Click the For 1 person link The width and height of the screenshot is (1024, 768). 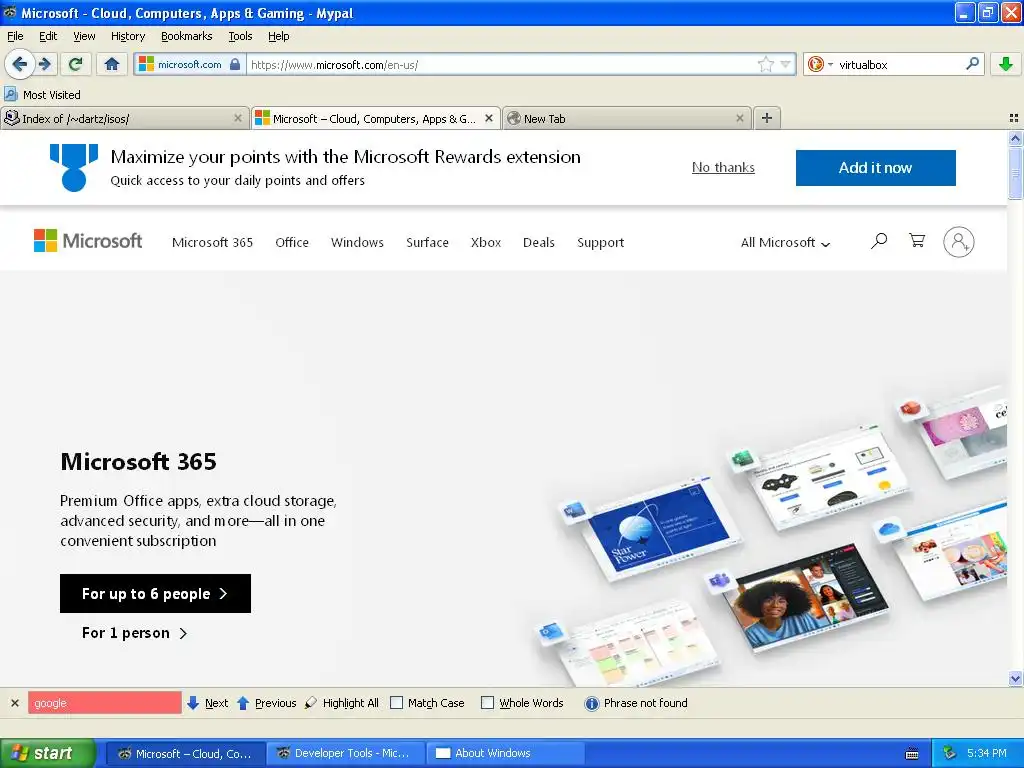click(x=134, y=633)
